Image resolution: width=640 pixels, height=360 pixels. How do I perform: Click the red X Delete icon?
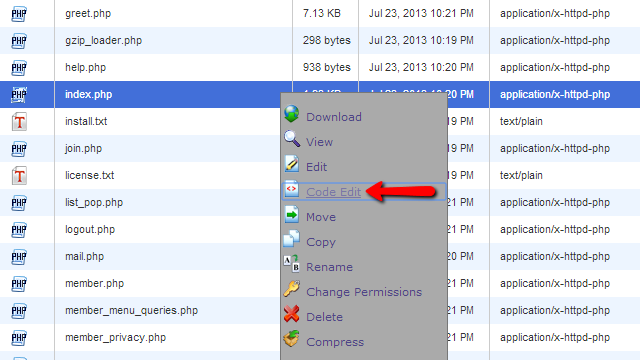pyautogui.click(x=291, y=314)
